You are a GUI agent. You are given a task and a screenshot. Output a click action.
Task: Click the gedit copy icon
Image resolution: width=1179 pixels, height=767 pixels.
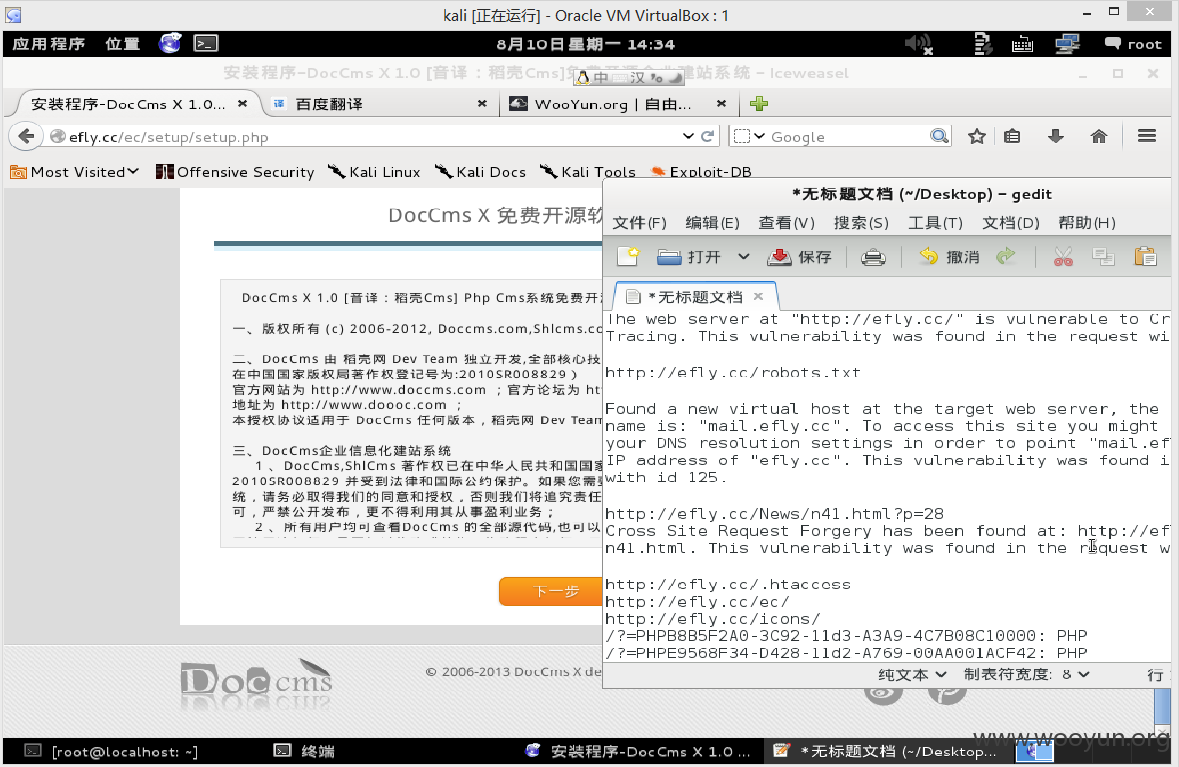point(1103,257)
